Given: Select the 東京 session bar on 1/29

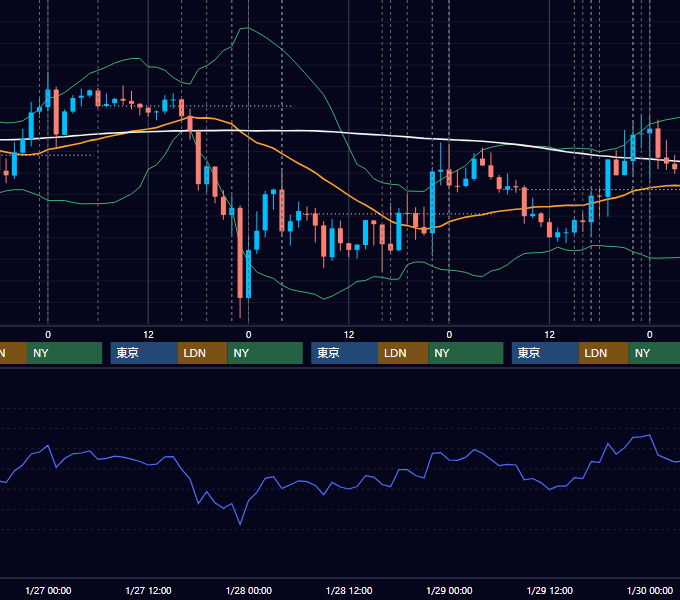Looking at the screenshot, I should (545, 353).
